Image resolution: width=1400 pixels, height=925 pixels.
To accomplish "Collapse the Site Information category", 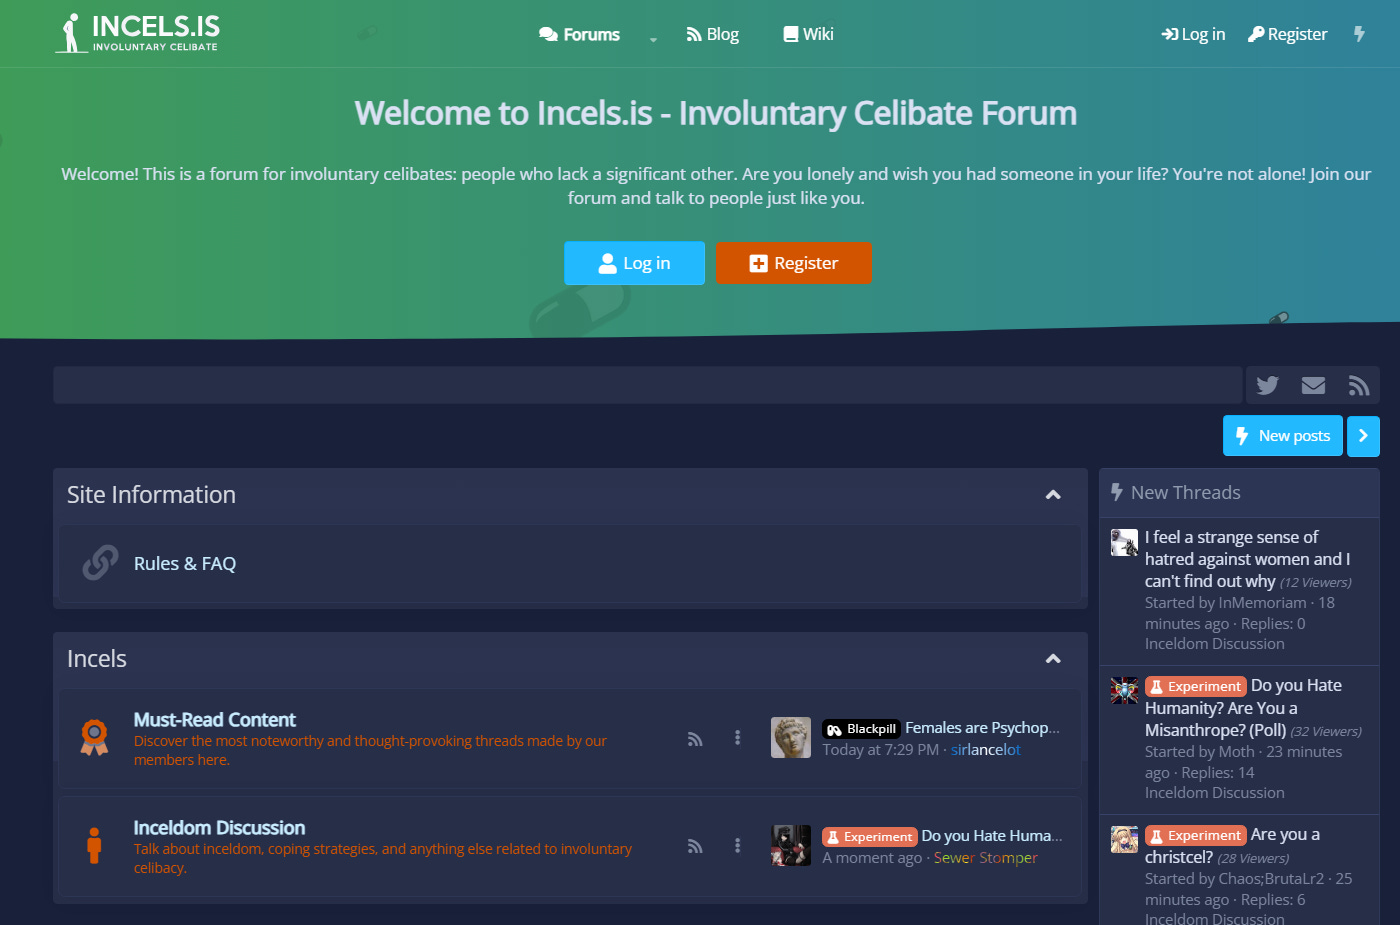I will coord(1053,495).
